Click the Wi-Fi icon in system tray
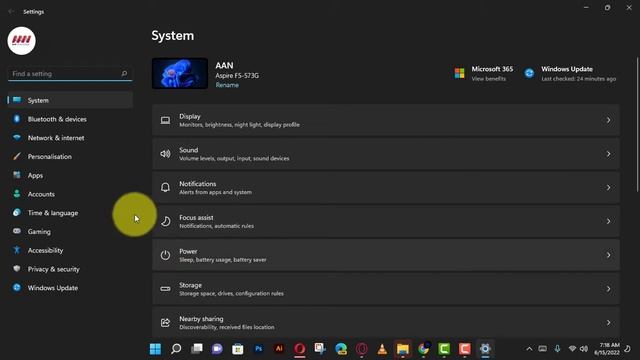The image size is (640, 360). coord(572,349)
